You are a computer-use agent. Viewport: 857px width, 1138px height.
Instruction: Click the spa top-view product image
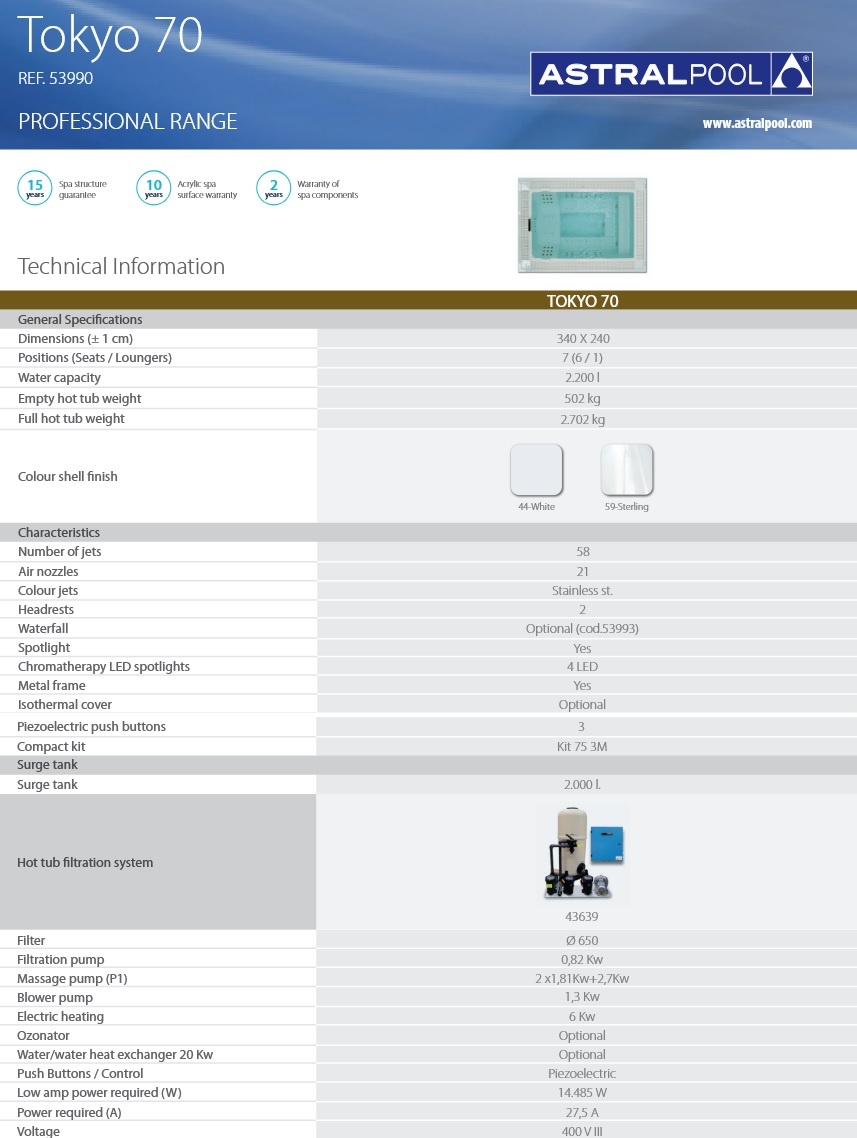[x=582, y=225]
